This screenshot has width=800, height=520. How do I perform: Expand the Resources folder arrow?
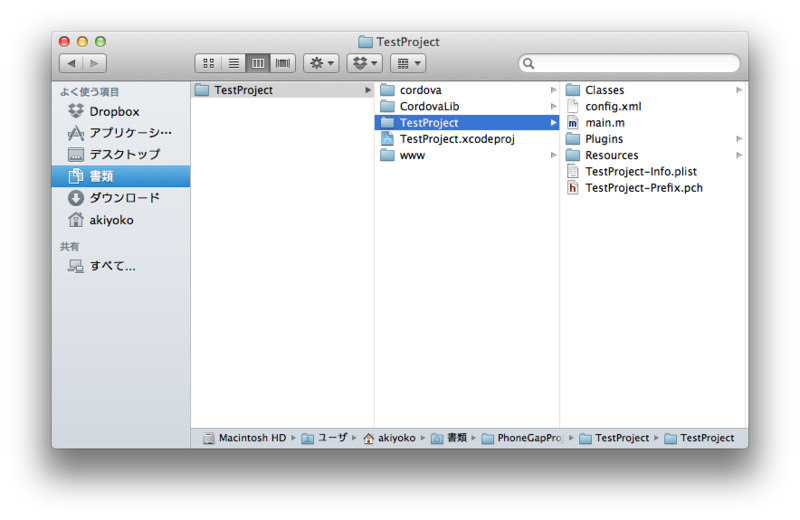point(739,155)
